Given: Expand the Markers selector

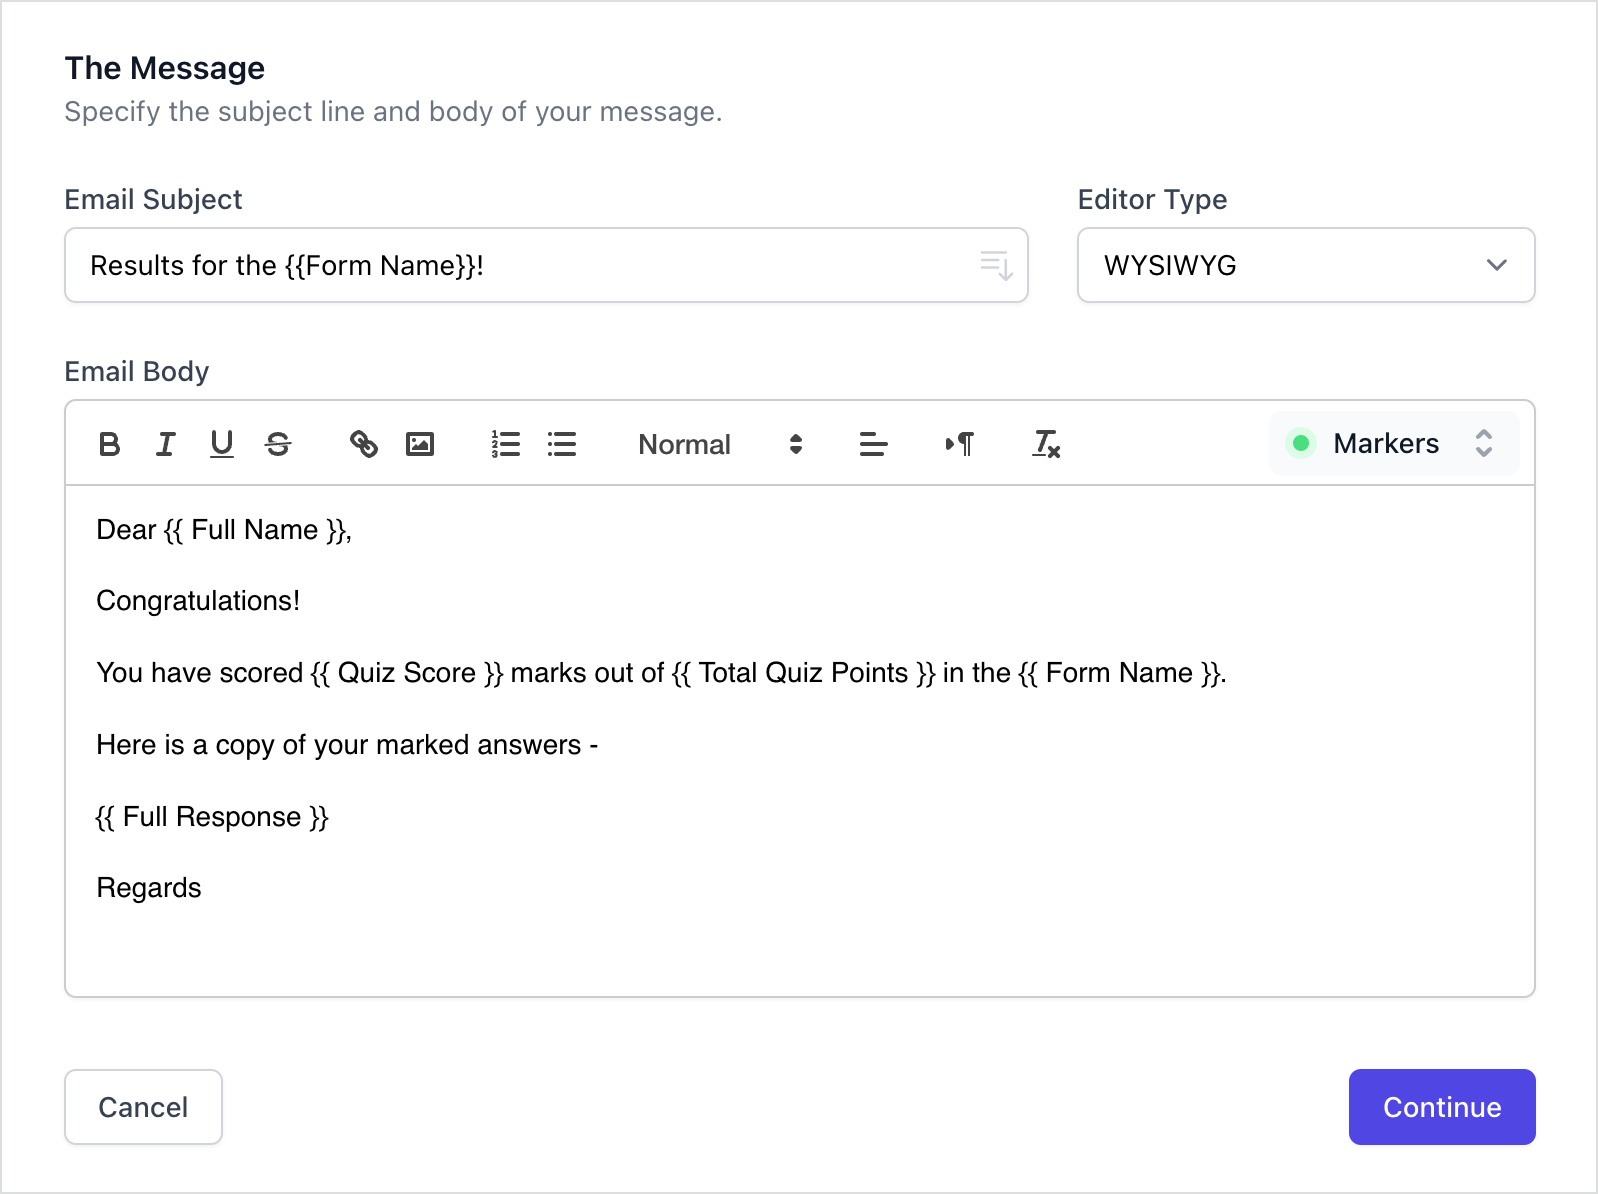Looking at the screenshot, I should tap(1393, 443).
